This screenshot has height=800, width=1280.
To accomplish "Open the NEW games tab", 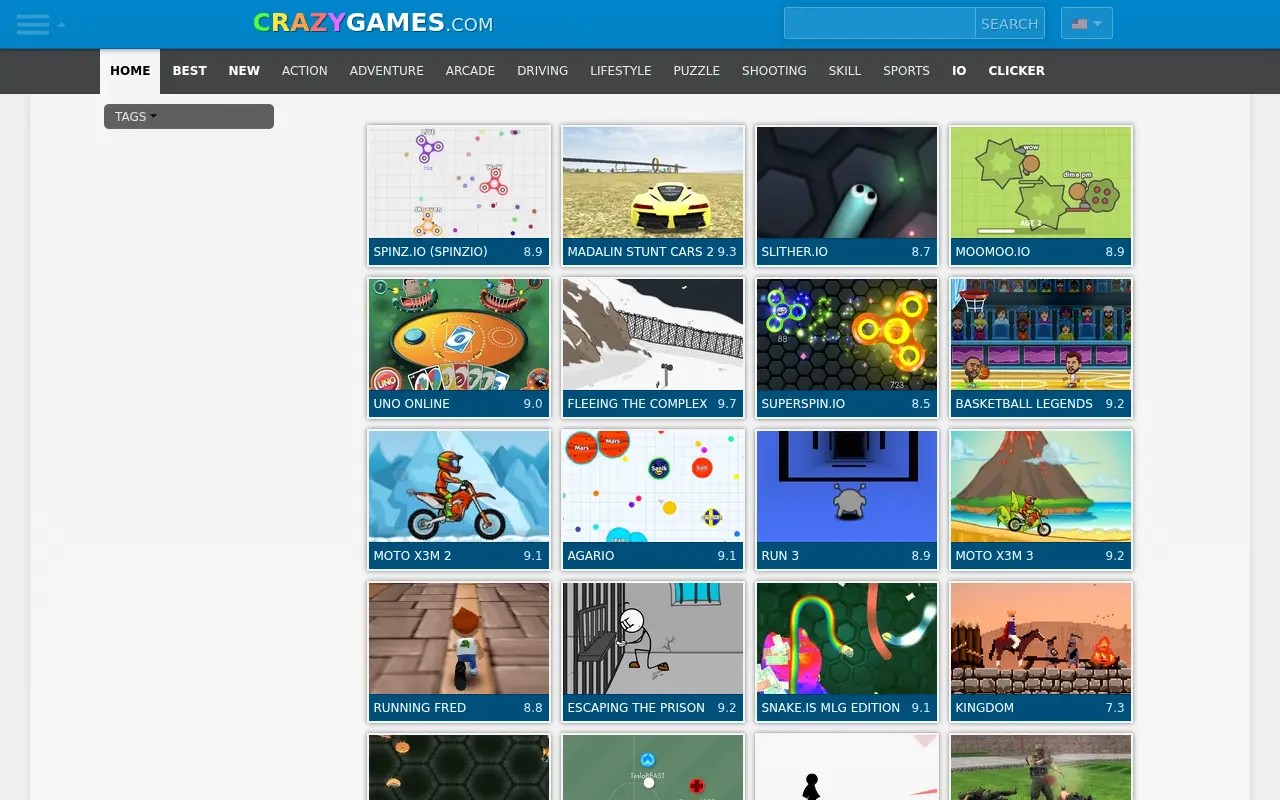I will [x=244, y=71].
